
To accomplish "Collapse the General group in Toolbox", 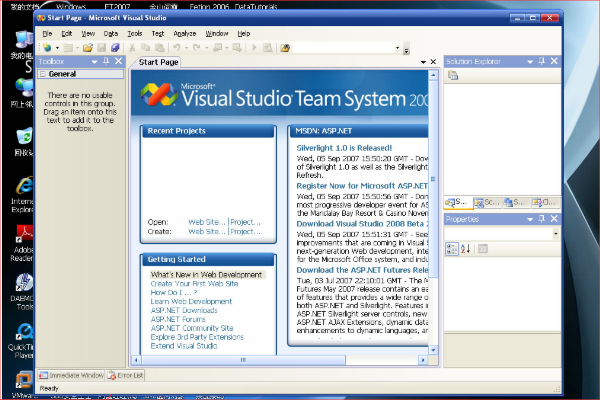I will coord(43,74).
